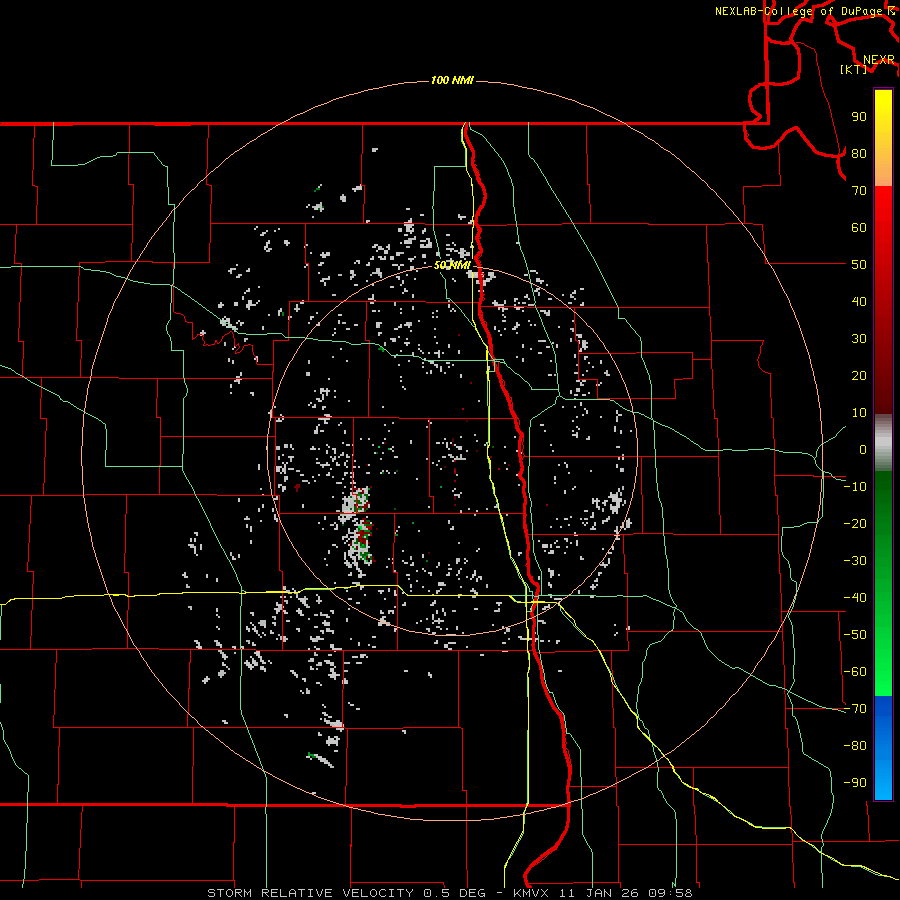Click the 0 value on the velocity scale
900x900 pixels.
(863, 449)
